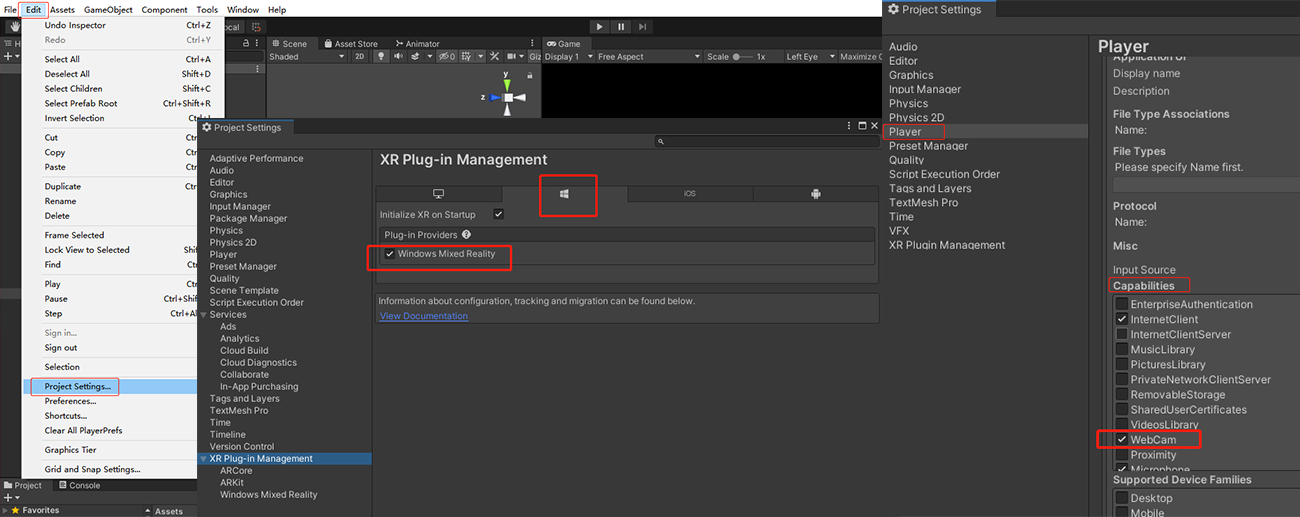Viewport: 1300px width, 517px height.
Task: Select the Hand tool in the toolbar
Action: tap(14, 27)
